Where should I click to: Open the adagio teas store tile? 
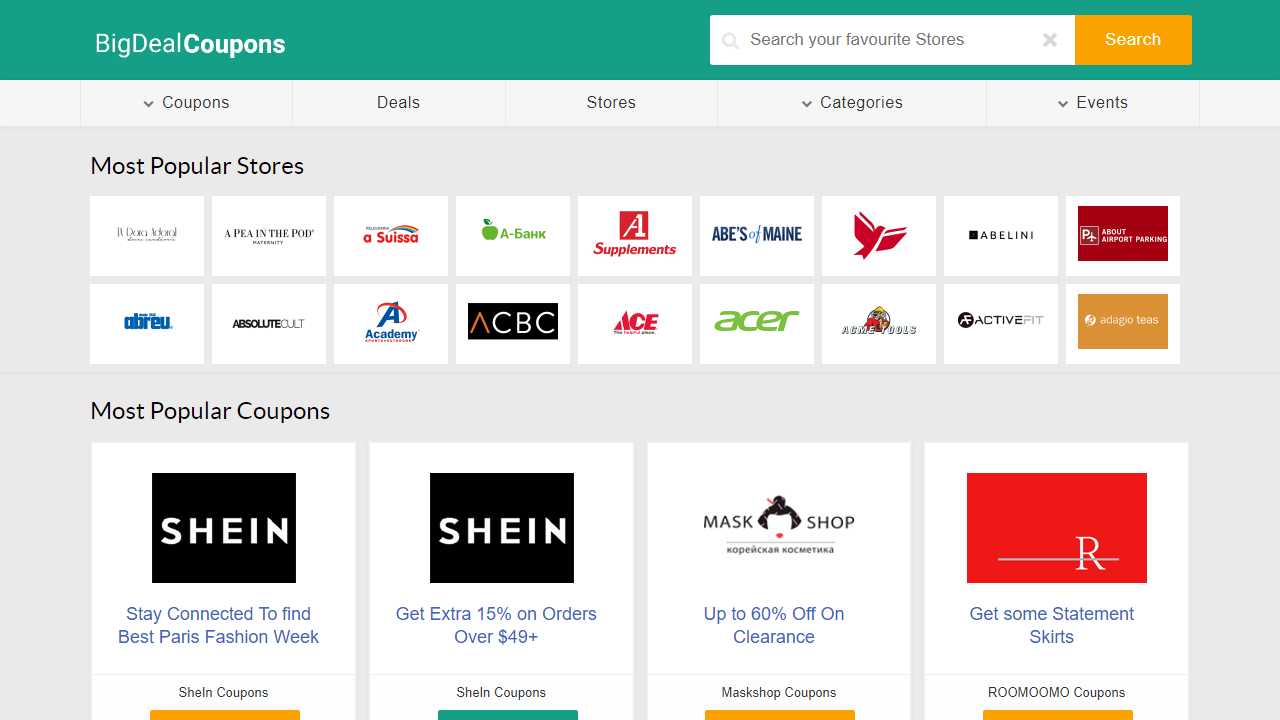pos(1122,322)
